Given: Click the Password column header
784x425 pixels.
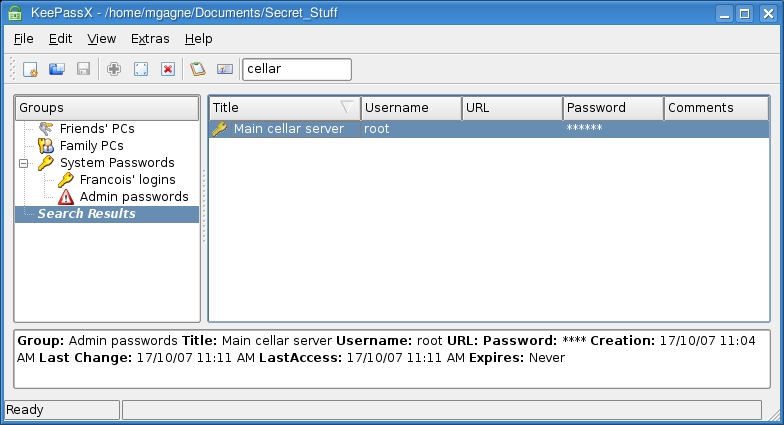Looking at the screenshot, I should [612, 107].
